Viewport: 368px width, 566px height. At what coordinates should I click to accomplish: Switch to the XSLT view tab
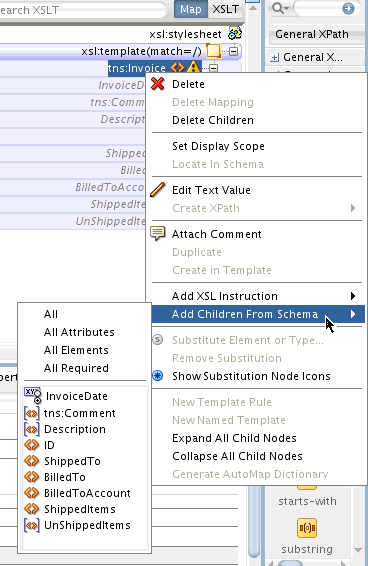click(x=225, y=9)
